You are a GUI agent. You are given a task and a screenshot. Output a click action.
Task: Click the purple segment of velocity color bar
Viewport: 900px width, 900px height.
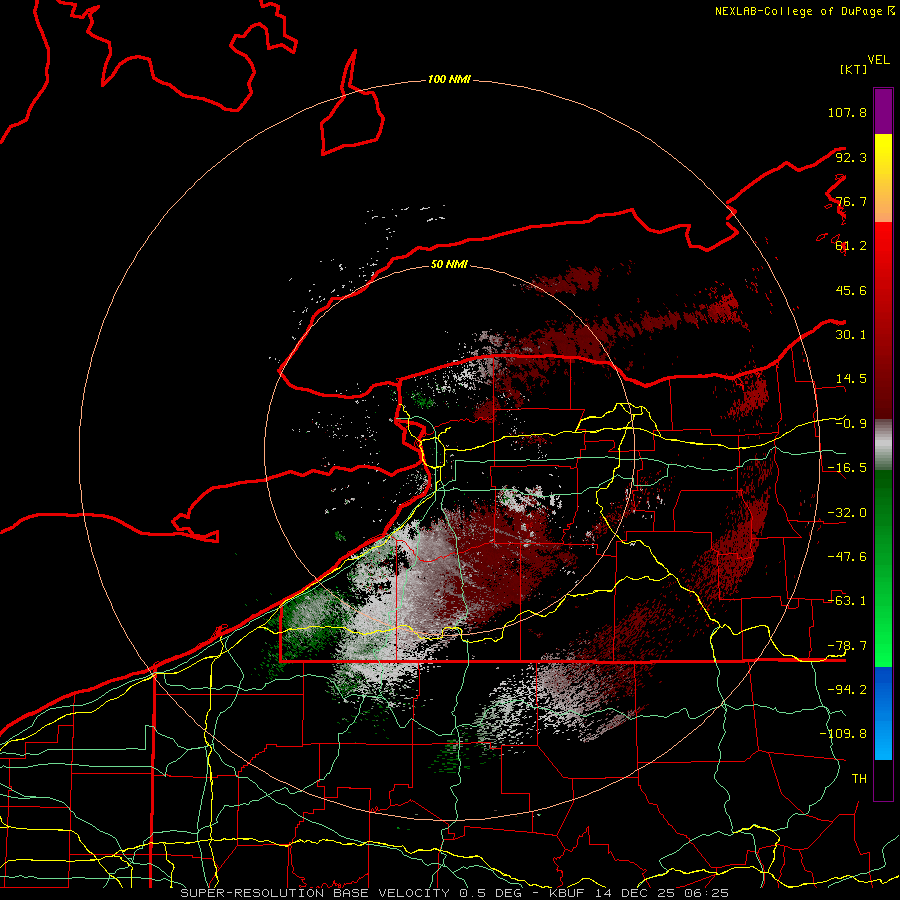883,111
